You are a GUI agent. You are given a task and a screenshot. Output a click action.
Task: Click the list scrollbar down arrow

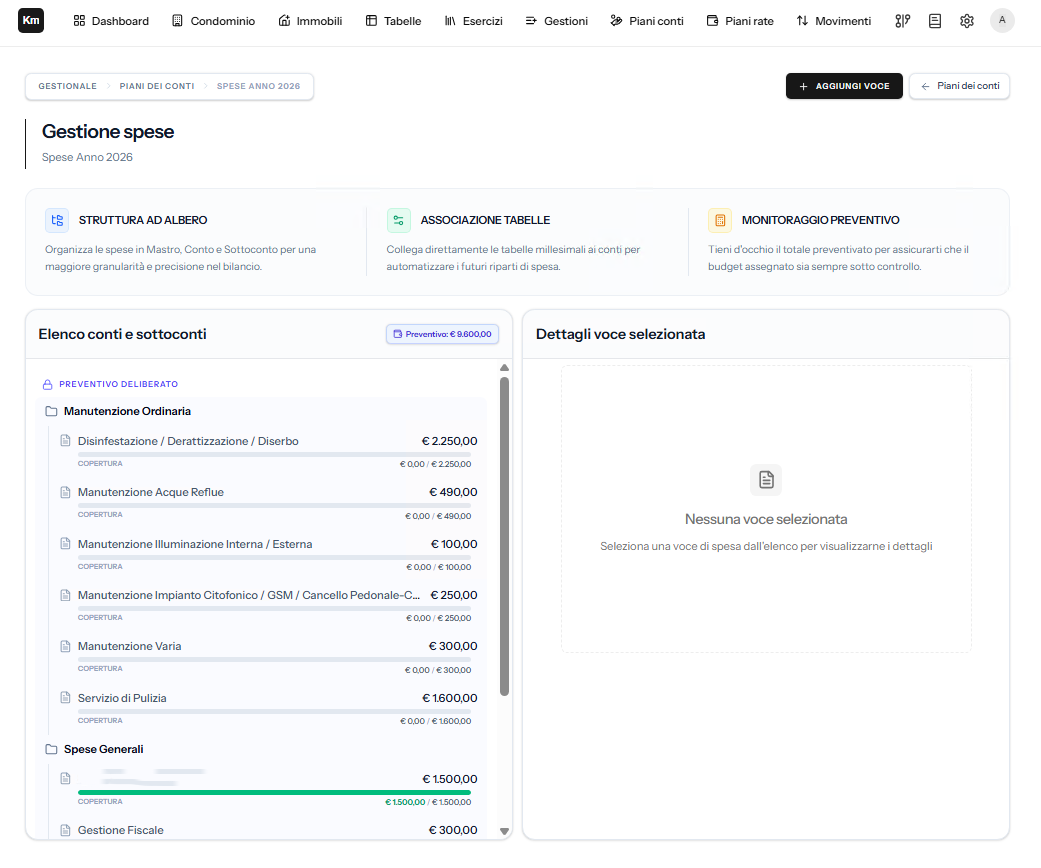tap(505, 831)
